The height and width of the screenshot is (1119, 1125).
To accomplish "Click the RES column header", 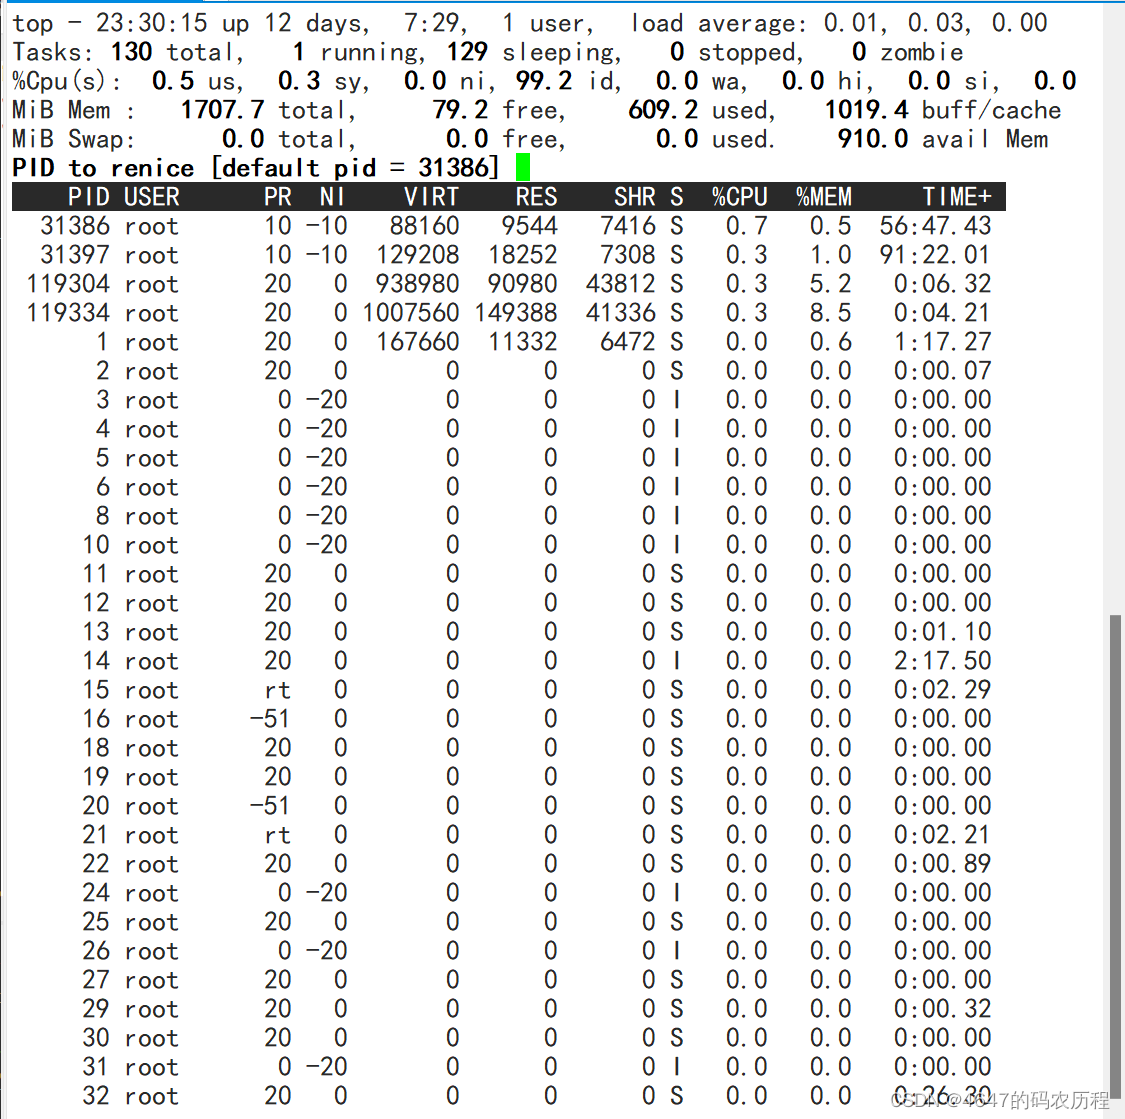I will [536, 197].
